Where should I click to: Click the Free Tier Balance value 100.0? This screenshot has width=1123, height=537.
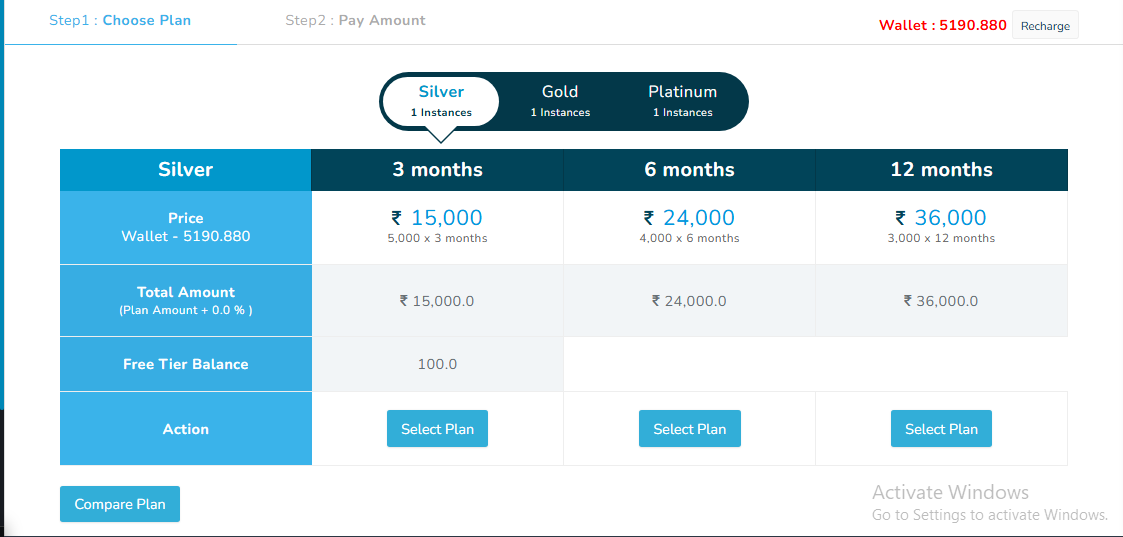pos(437,364)
